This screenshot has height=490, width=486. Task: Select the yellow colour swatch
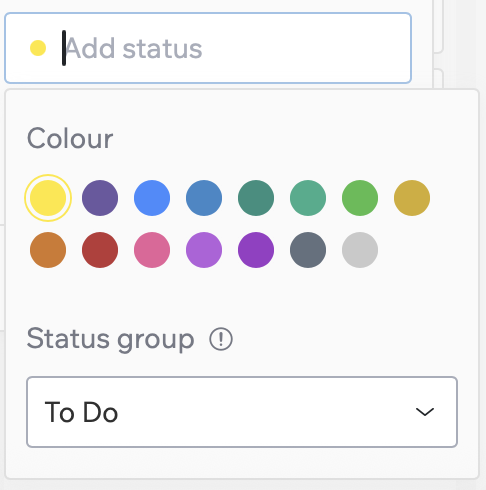coord(48,198)
